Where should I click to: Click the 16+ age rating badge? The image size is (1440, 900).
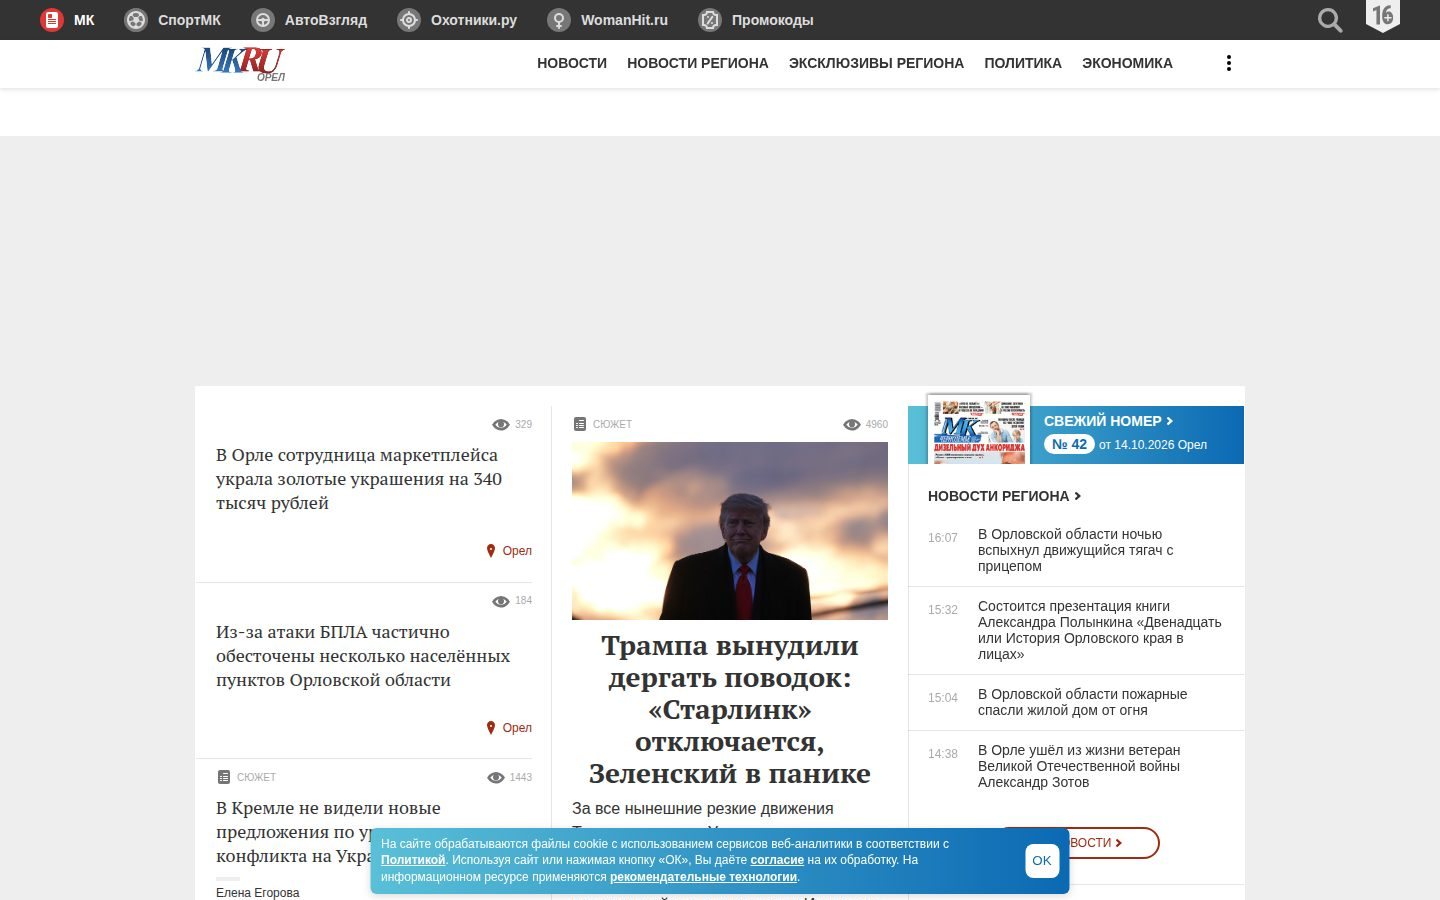coord(1383,16)
